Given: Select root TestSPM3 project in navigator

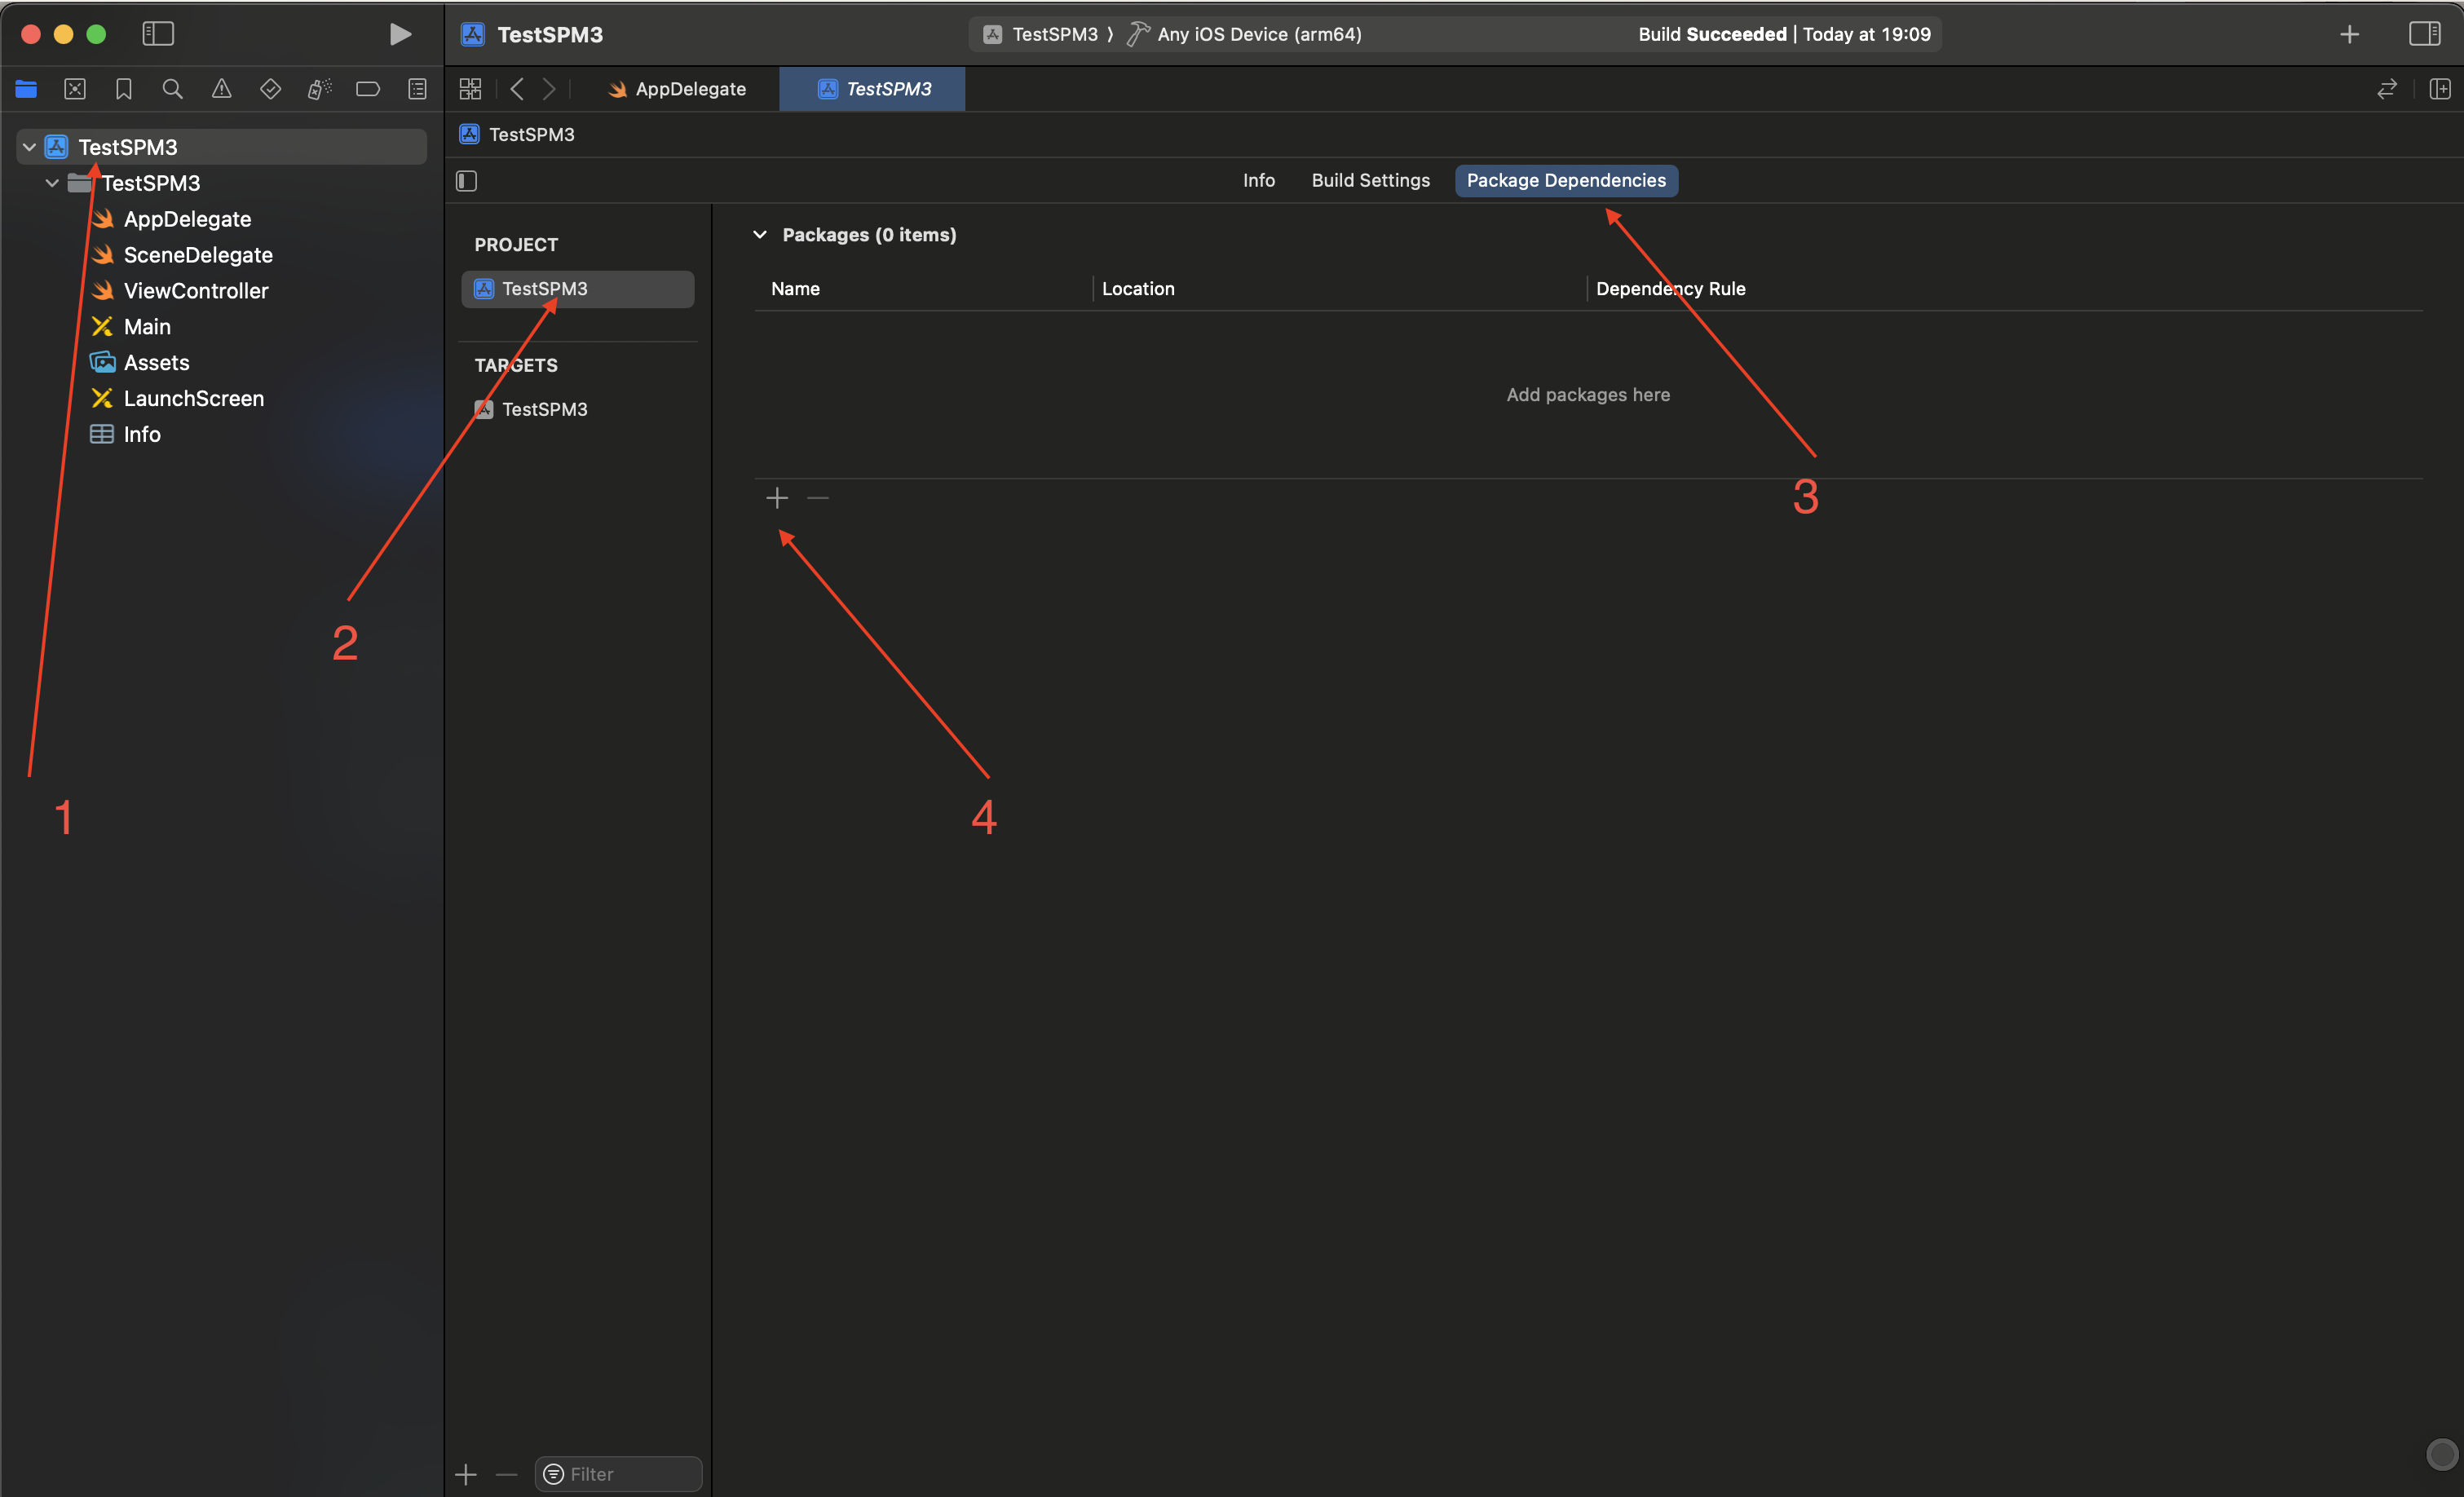Looking at the screenshot, I should 221,147.
